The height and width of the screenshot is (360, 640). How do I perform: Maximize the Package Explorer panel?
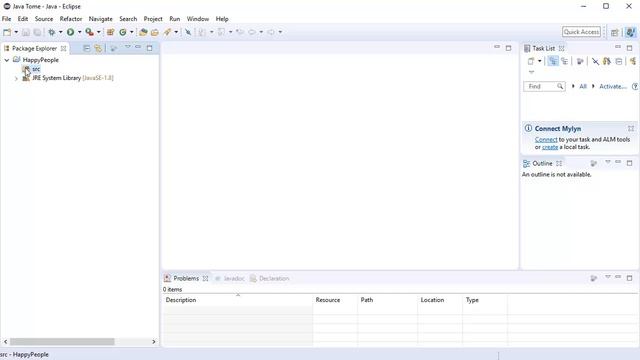pyautogui.click(x=149, y=48)
